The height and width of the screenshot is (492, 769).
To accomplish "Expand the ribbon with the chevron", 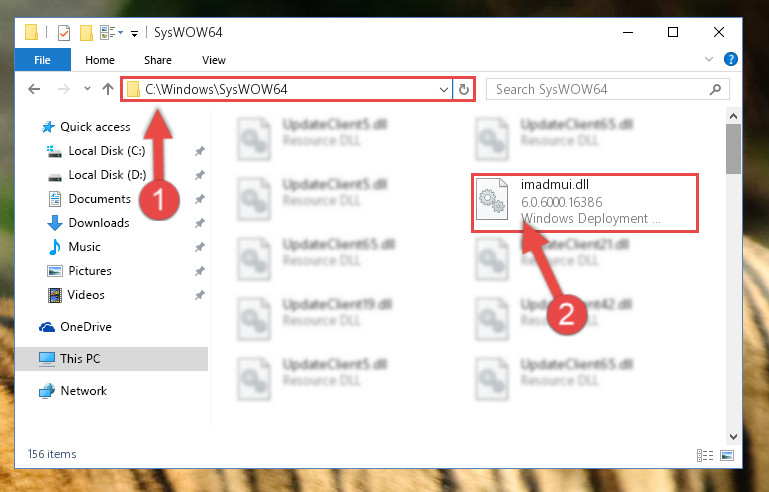I will coord(708,59).
